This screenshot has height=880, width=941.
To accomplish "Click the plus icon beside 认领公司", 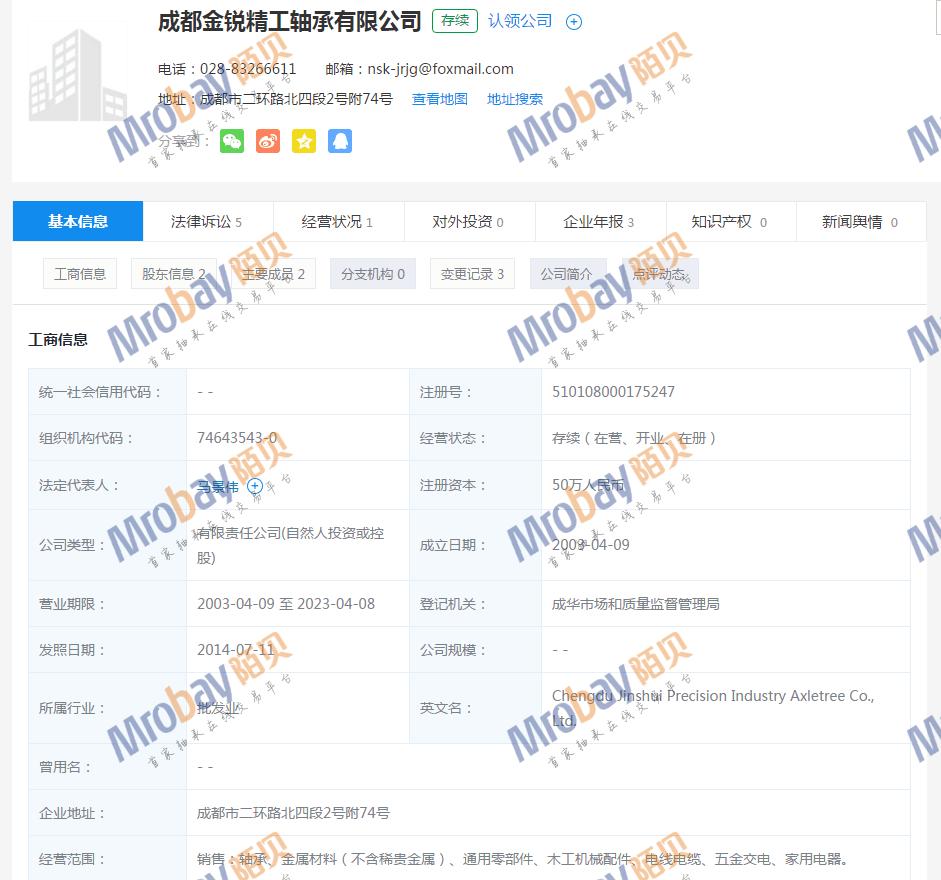I will [574, 22].
